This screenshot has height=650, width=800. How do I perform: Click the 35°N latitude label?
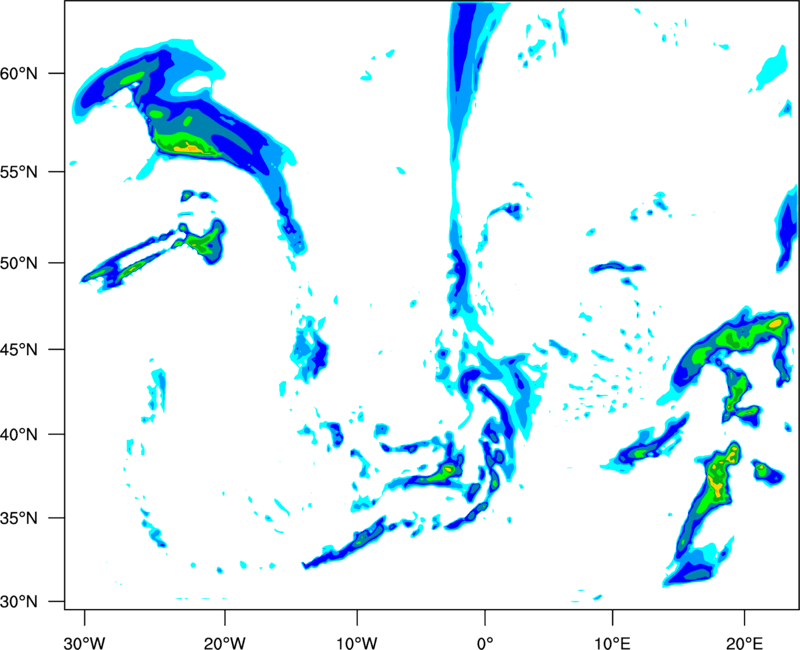point(19,518)
